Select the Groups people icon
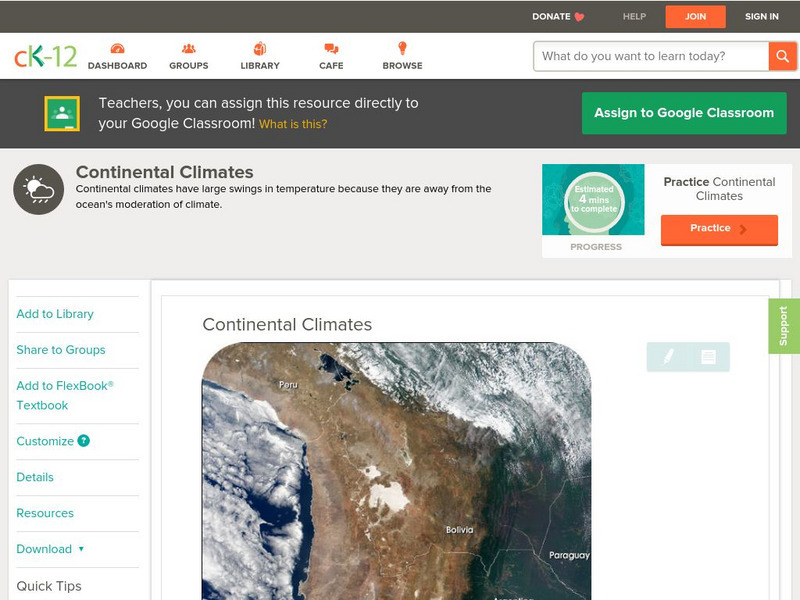 [187, 47]
